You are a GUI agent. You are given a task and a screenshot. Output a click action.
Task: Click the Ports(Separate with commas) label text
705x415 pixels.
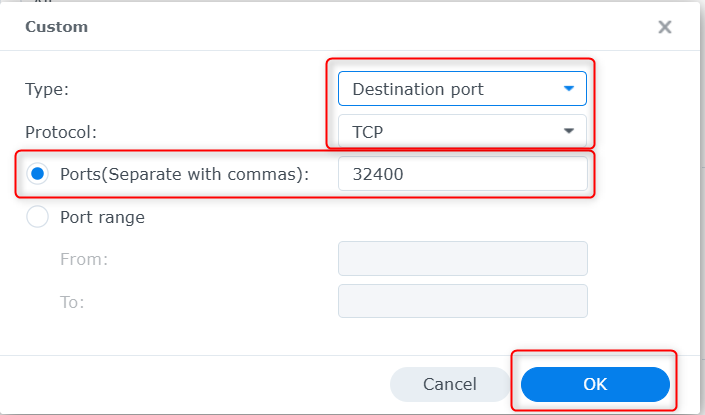point(183,174)
